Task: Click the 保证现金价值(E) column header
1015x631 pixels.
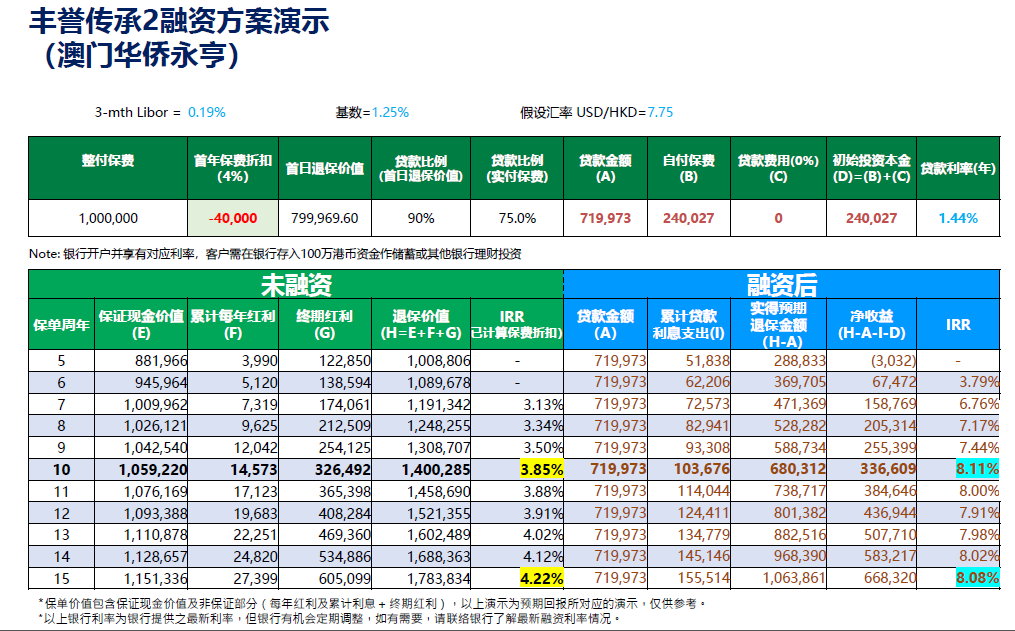Action: pos(141,325)
